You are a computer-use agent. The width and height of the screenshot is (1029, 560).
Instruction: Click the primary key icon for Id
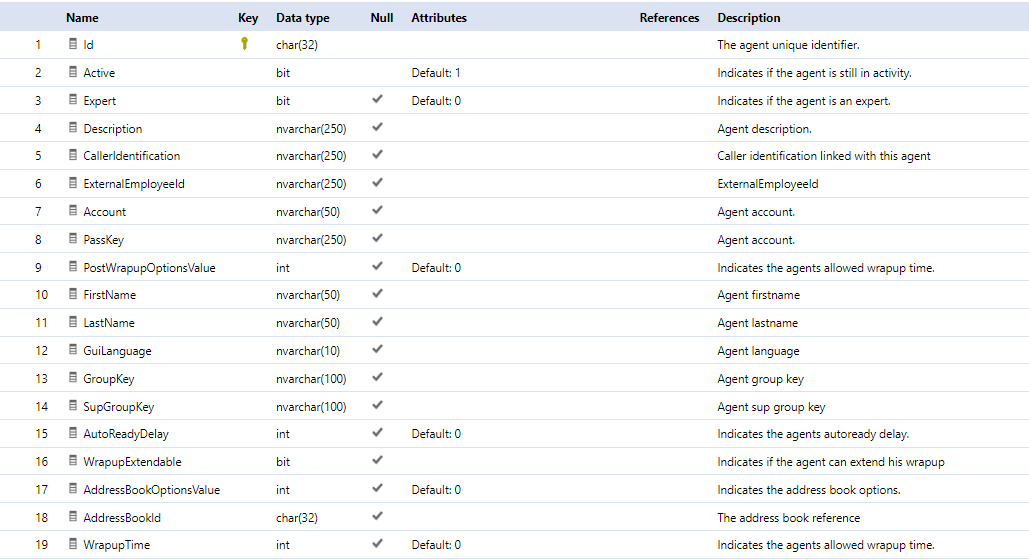(x=244, y=44)
